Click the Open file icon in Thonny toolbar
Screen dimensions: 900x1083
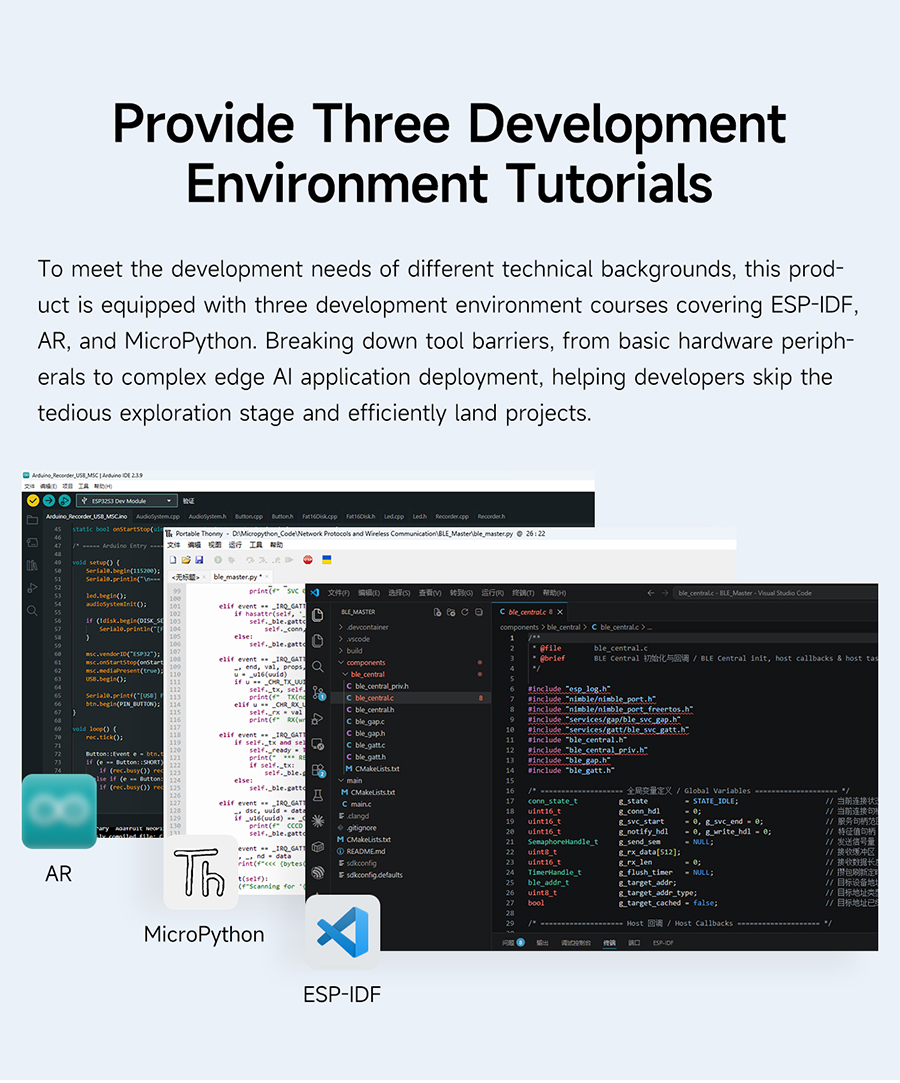tap(186, 560)
